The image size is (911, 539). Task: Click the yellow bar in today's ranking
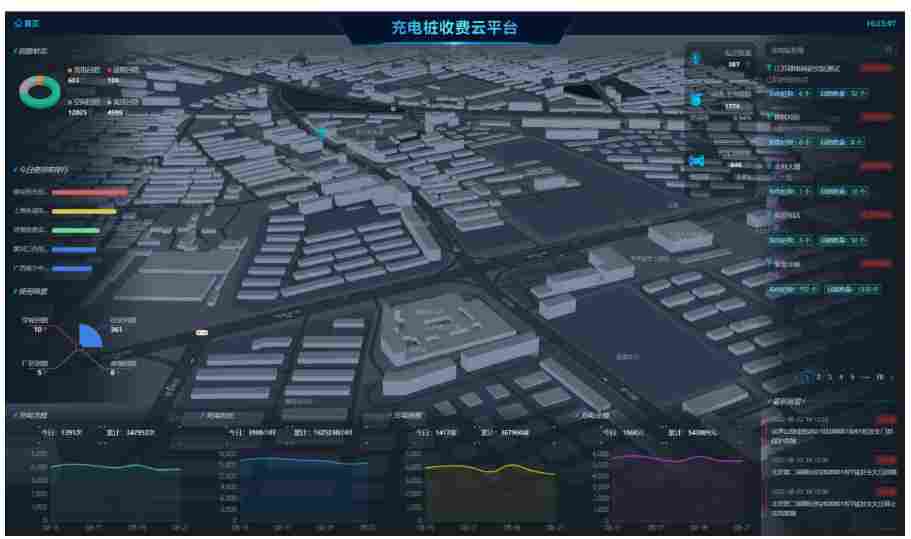click(x=84, y=211)
